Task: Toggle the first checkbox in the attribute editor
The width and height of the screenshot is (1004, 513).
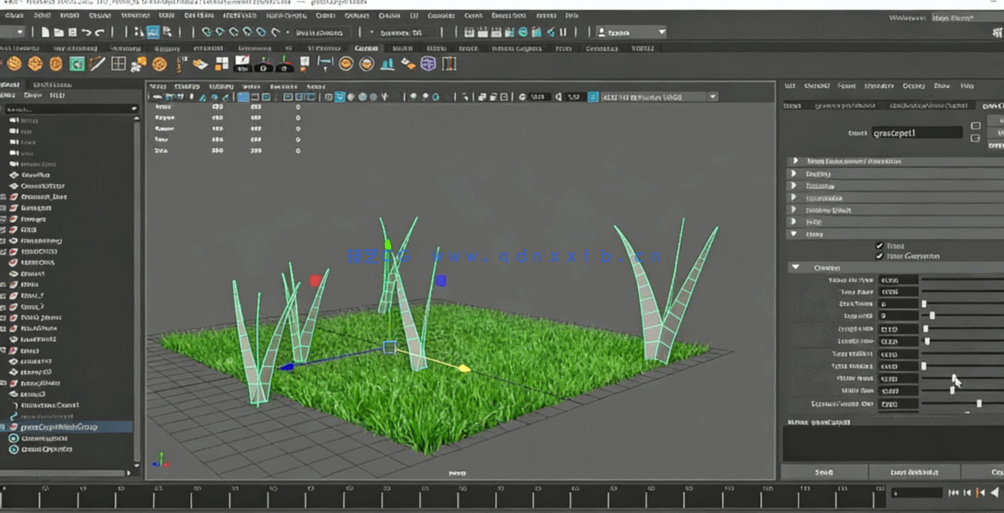Action: [880, 245]
